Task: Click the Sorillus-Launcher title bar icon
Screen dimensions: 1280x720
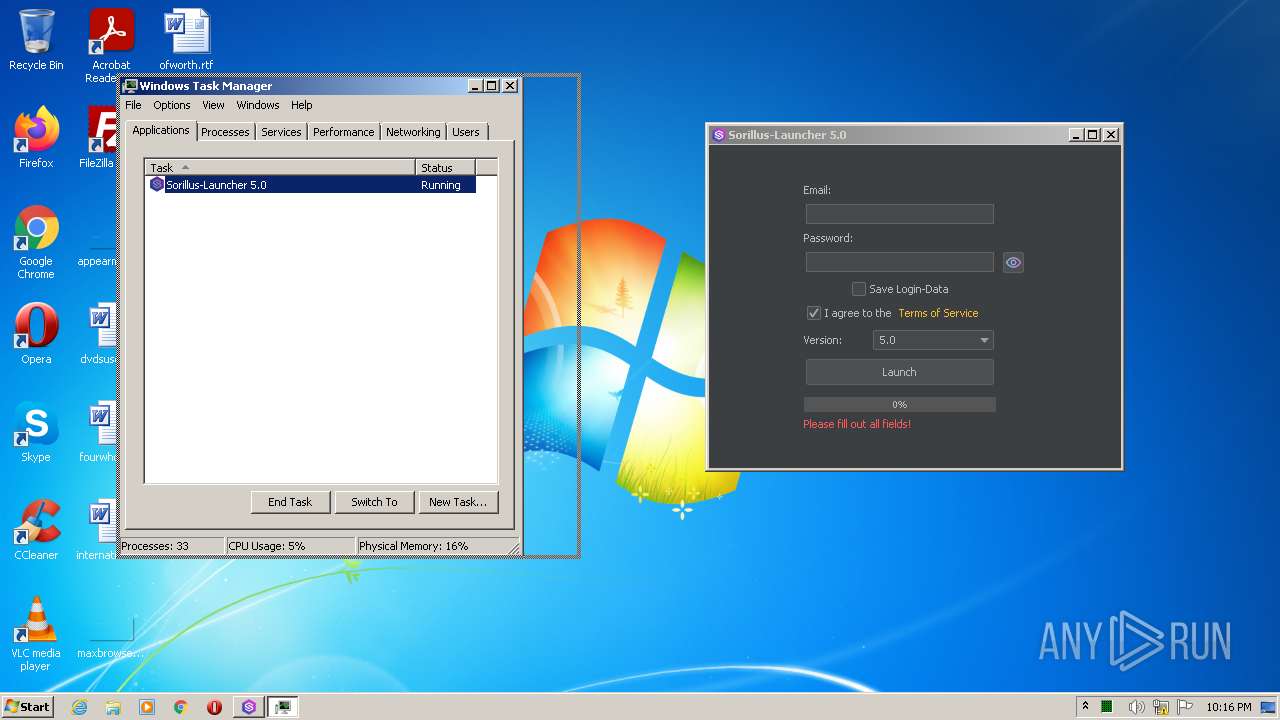Action: [x=718, y=135]
